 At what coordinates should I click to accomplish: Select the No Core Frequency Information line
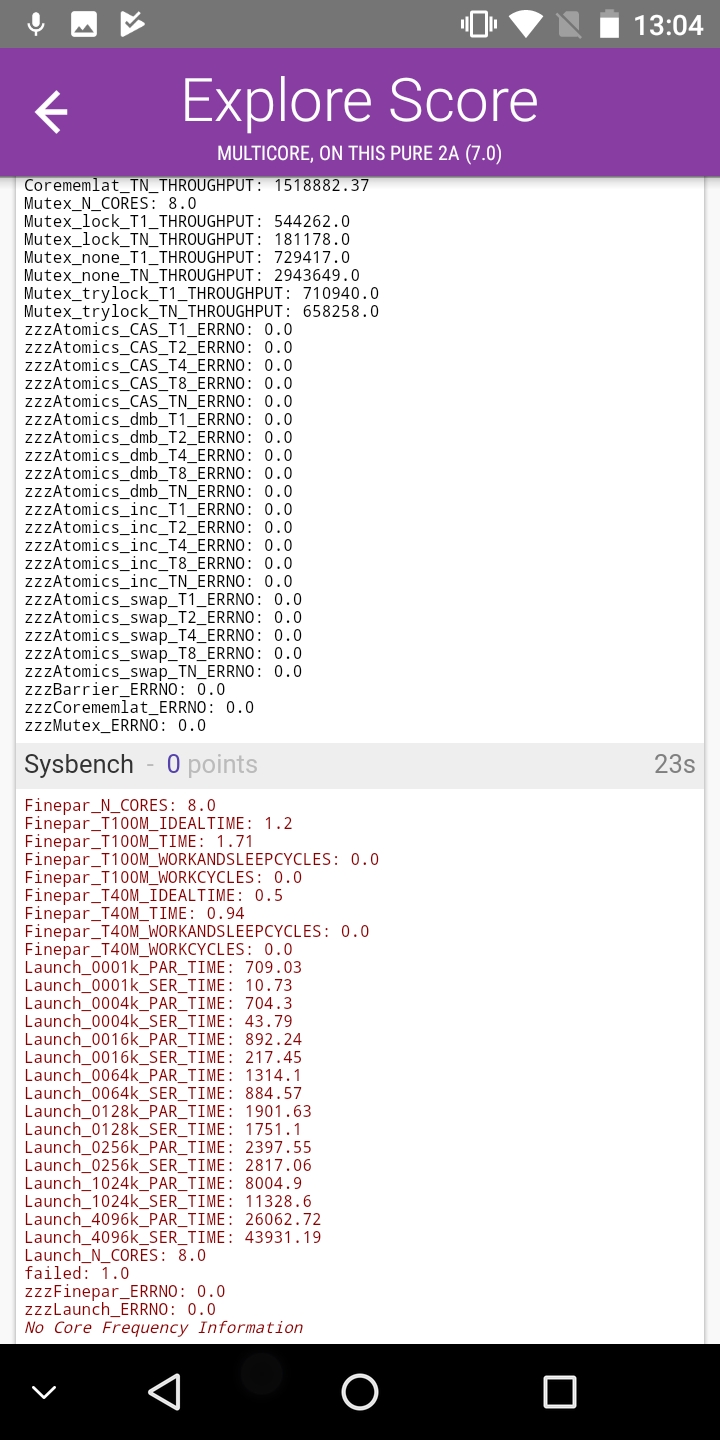click(163, 1328)
